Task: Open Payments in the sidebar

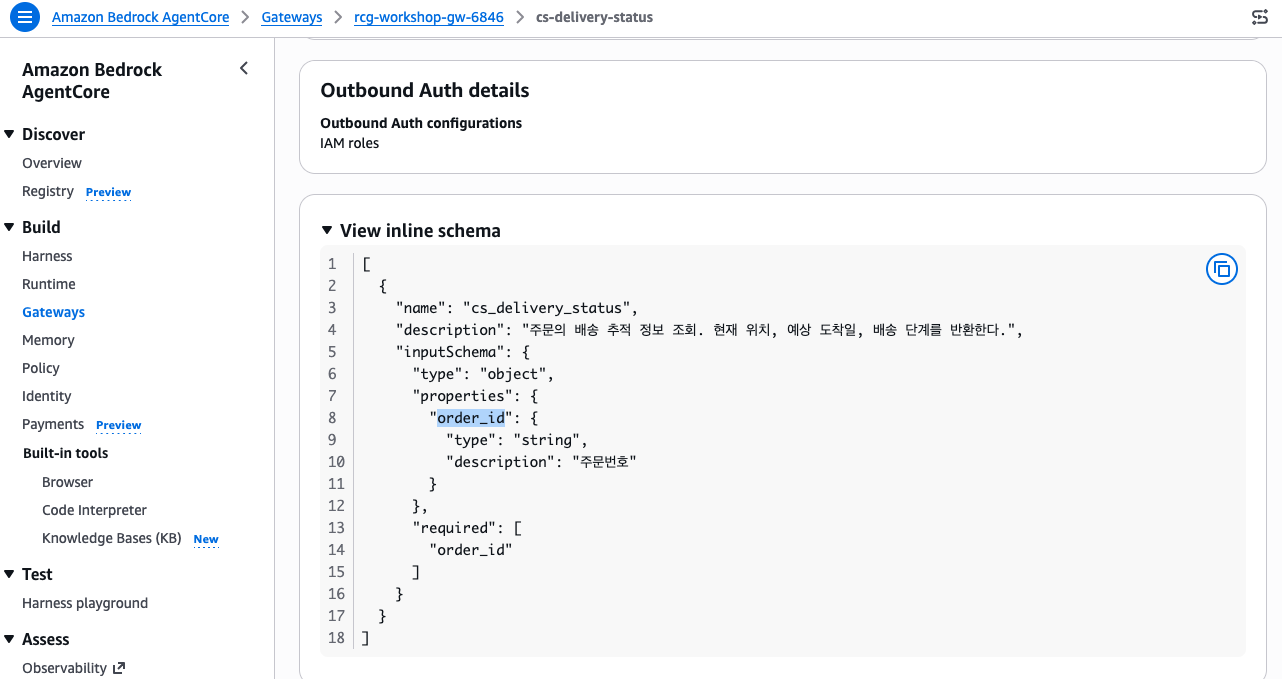Action: click(53, 424)
